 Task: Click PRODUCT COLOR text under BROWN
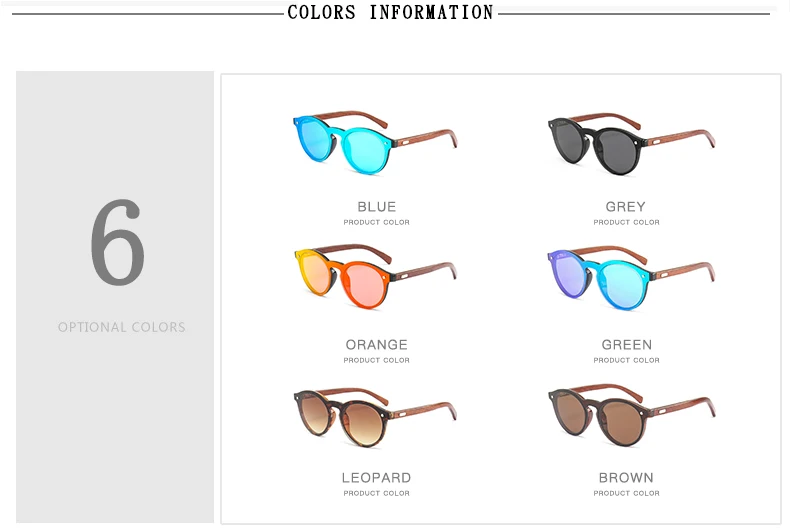tap(626, 493)
